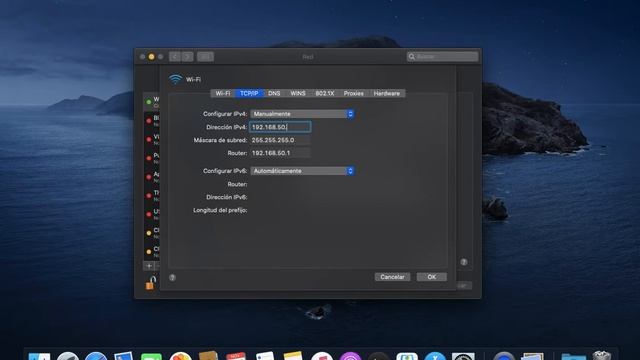Switch to the Hardware tab
The width and height of the screenshot is (640, 360).
[x=387, y=93]
